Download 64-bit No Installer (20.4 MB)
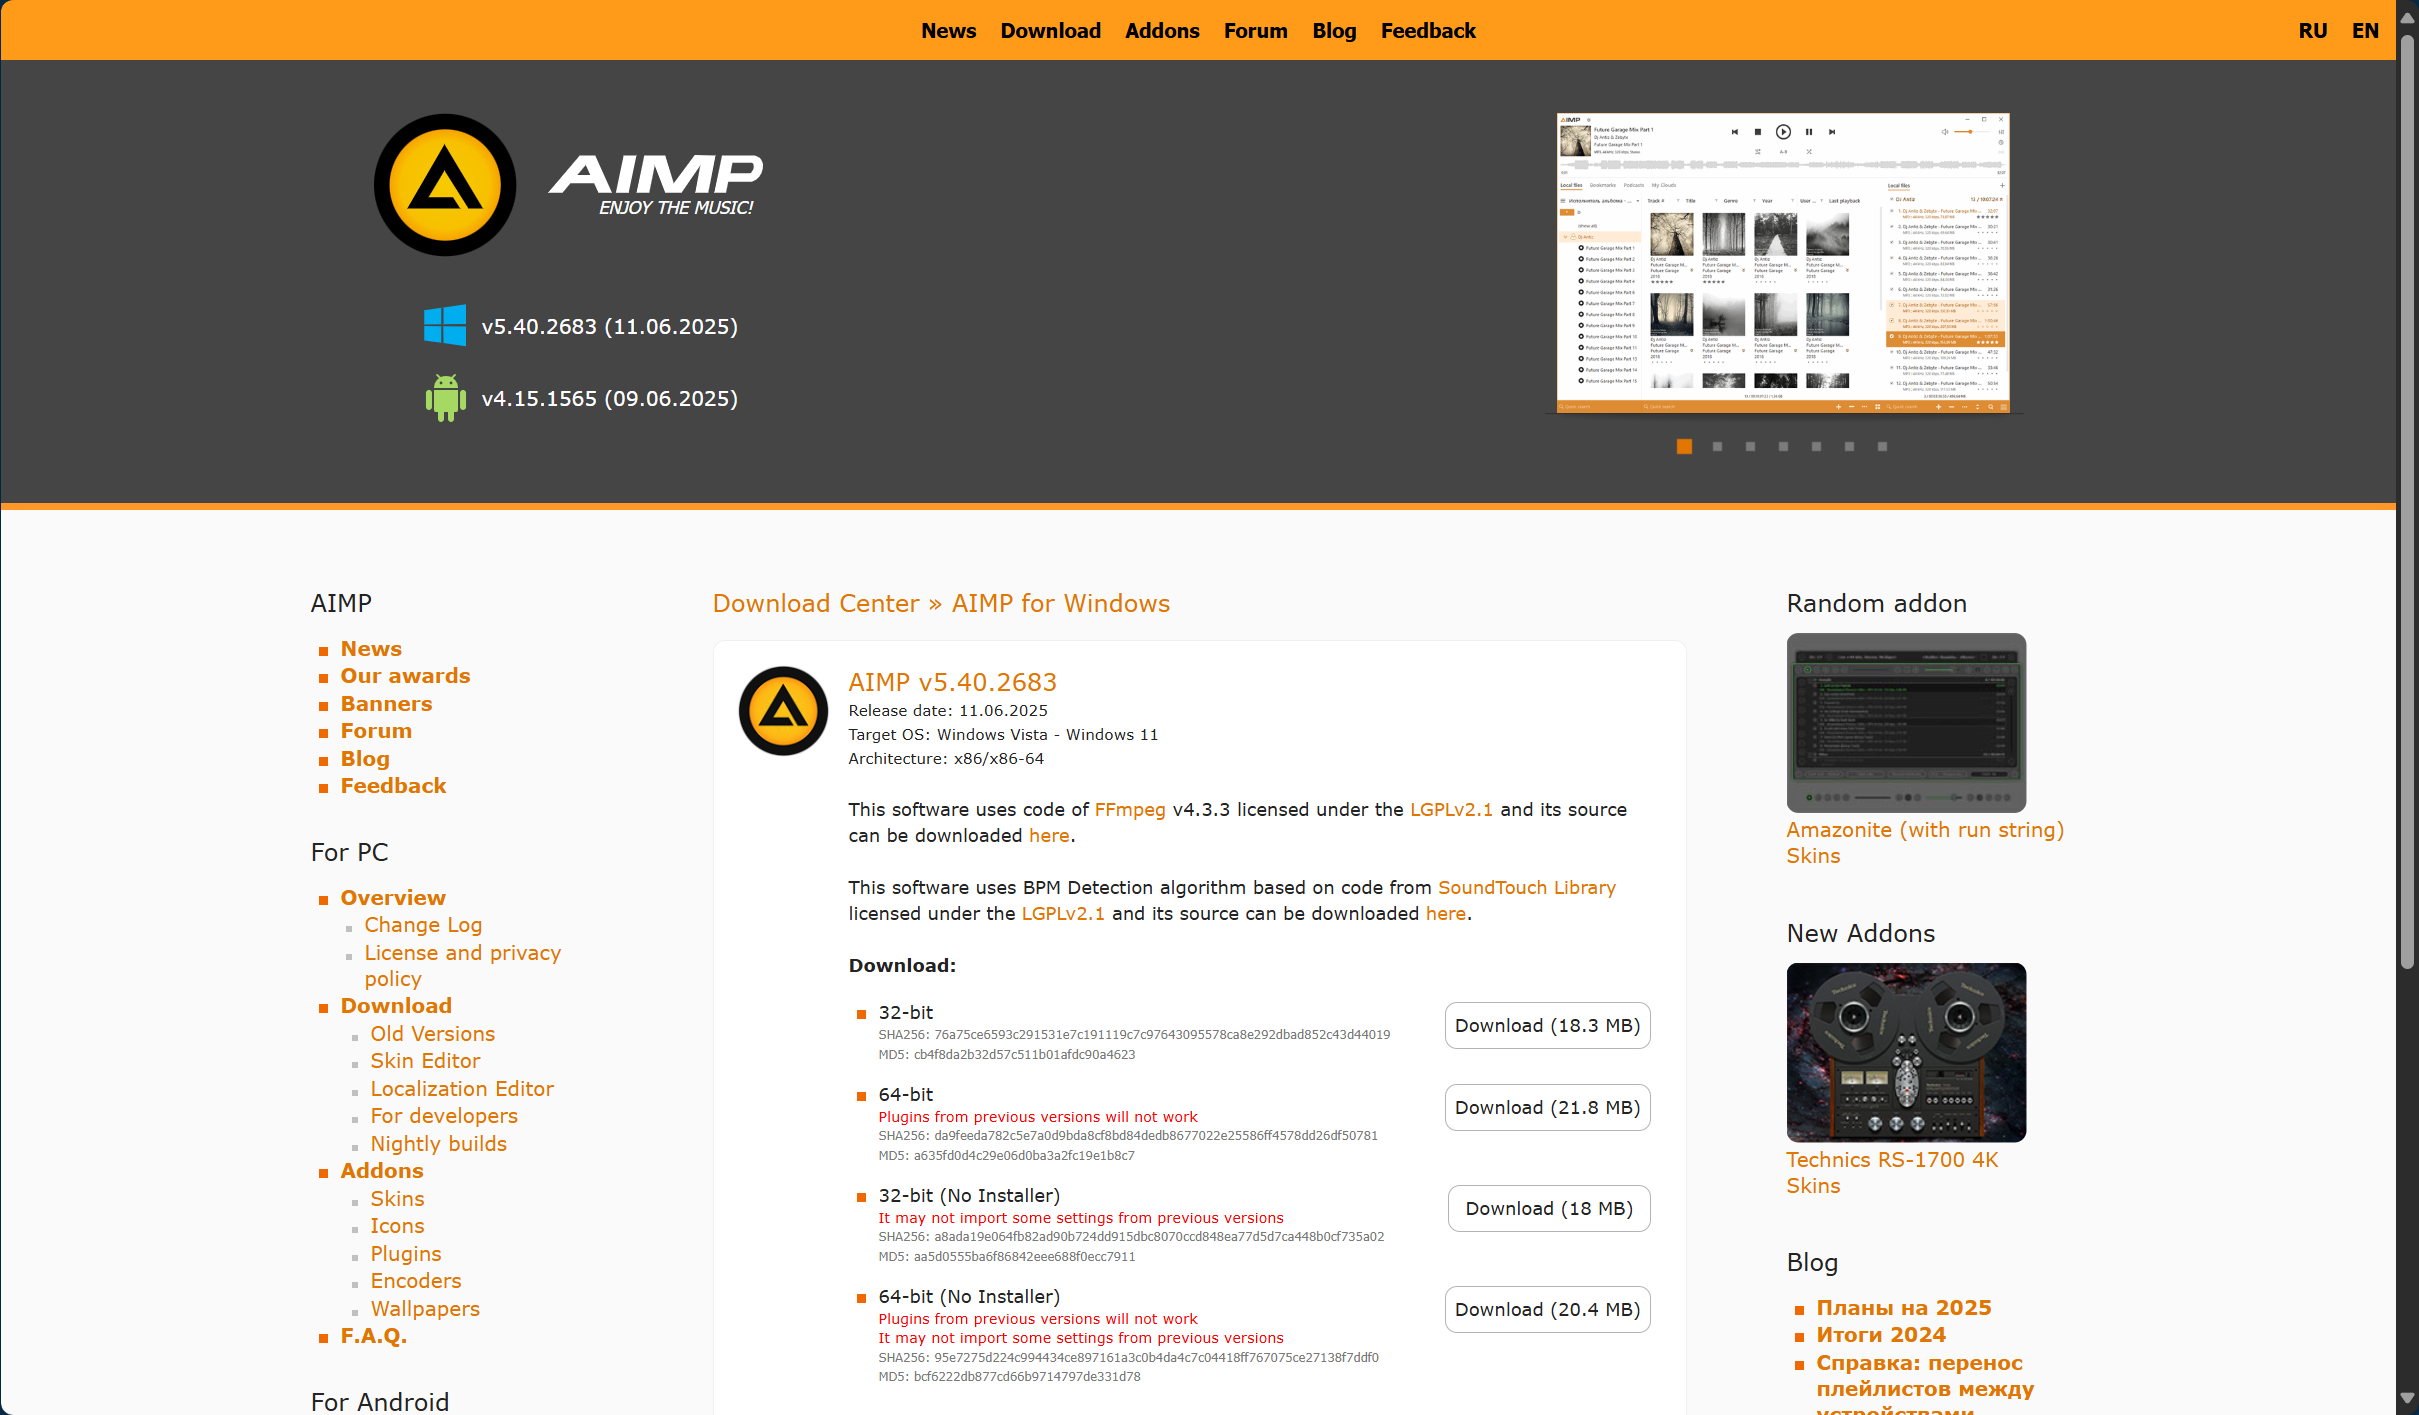The width and height of the screenshot is (2419, 1415). (1547, 1310)
